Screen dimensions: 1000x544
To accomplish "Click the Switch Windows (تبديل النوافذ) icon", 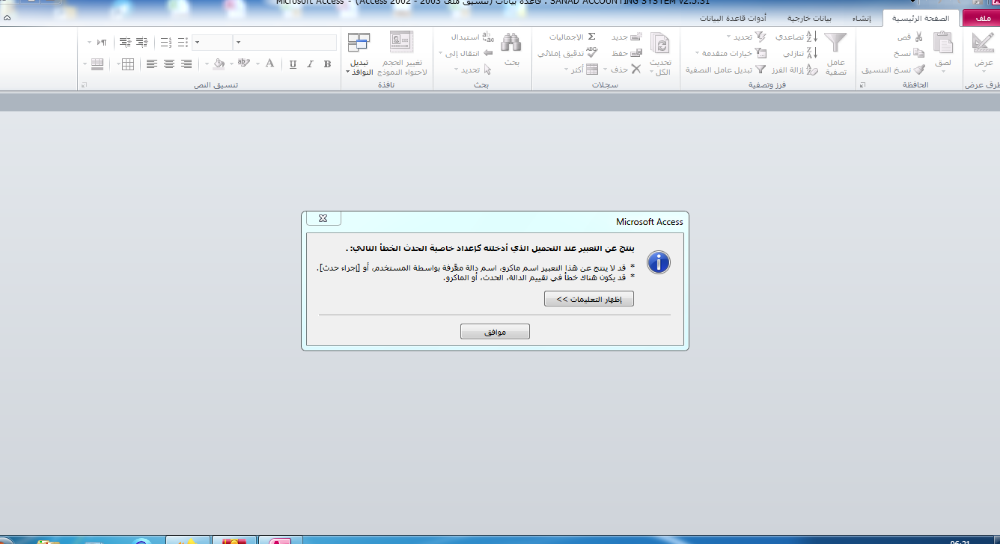I will (x=358, y=43).
